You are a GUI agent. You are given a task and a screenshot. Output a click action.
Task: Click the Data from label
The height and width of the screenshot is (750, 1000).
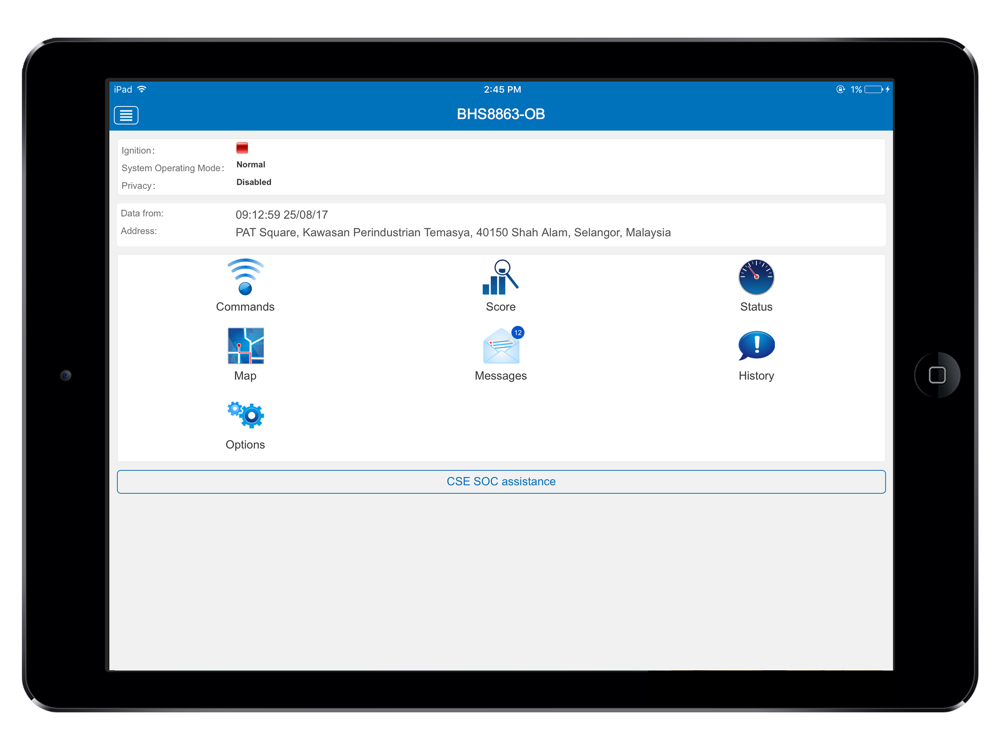tap(142, 214)
